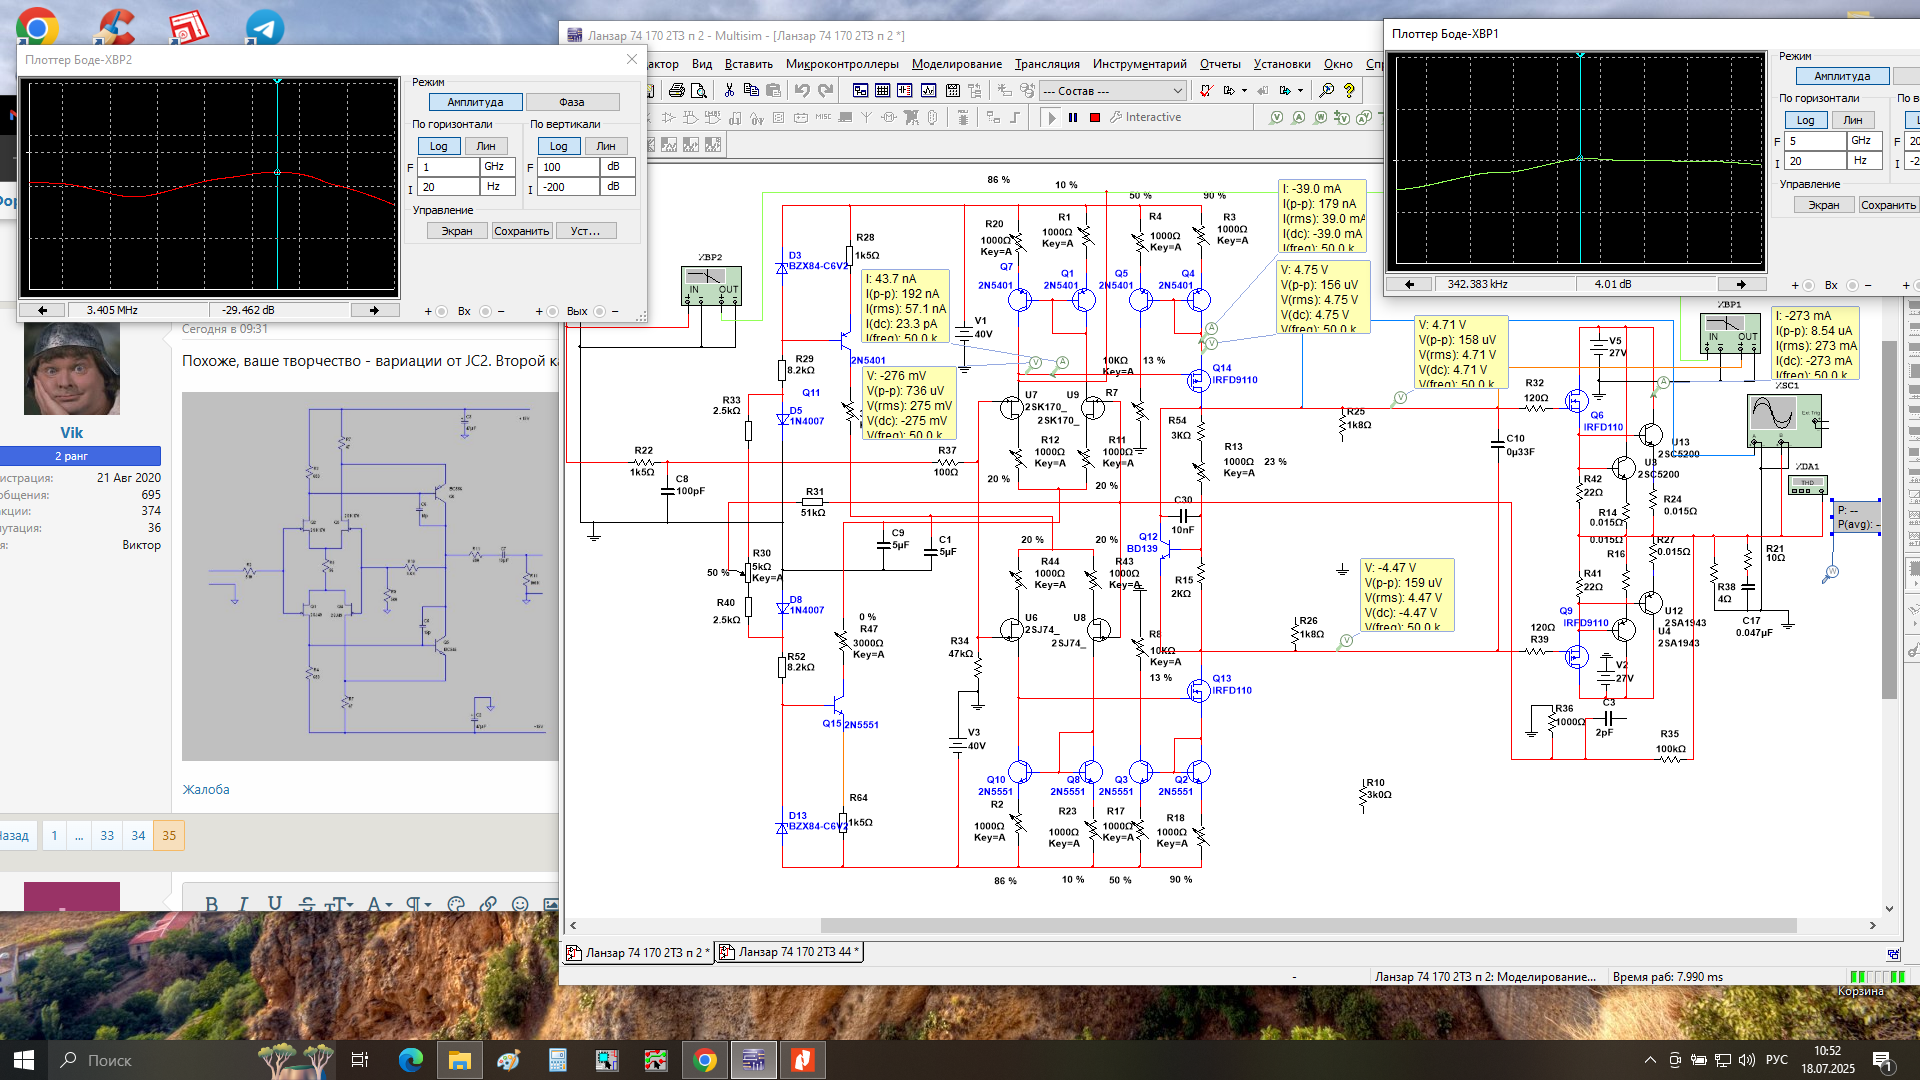Open the Моделирование menu

(957, 64)
